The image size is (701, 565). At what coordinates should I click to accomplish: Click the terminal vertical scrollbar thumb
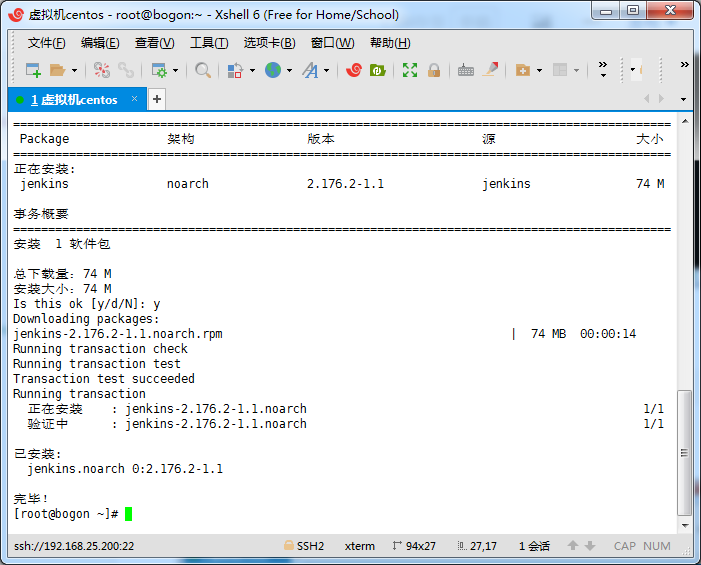click(684, 453)
